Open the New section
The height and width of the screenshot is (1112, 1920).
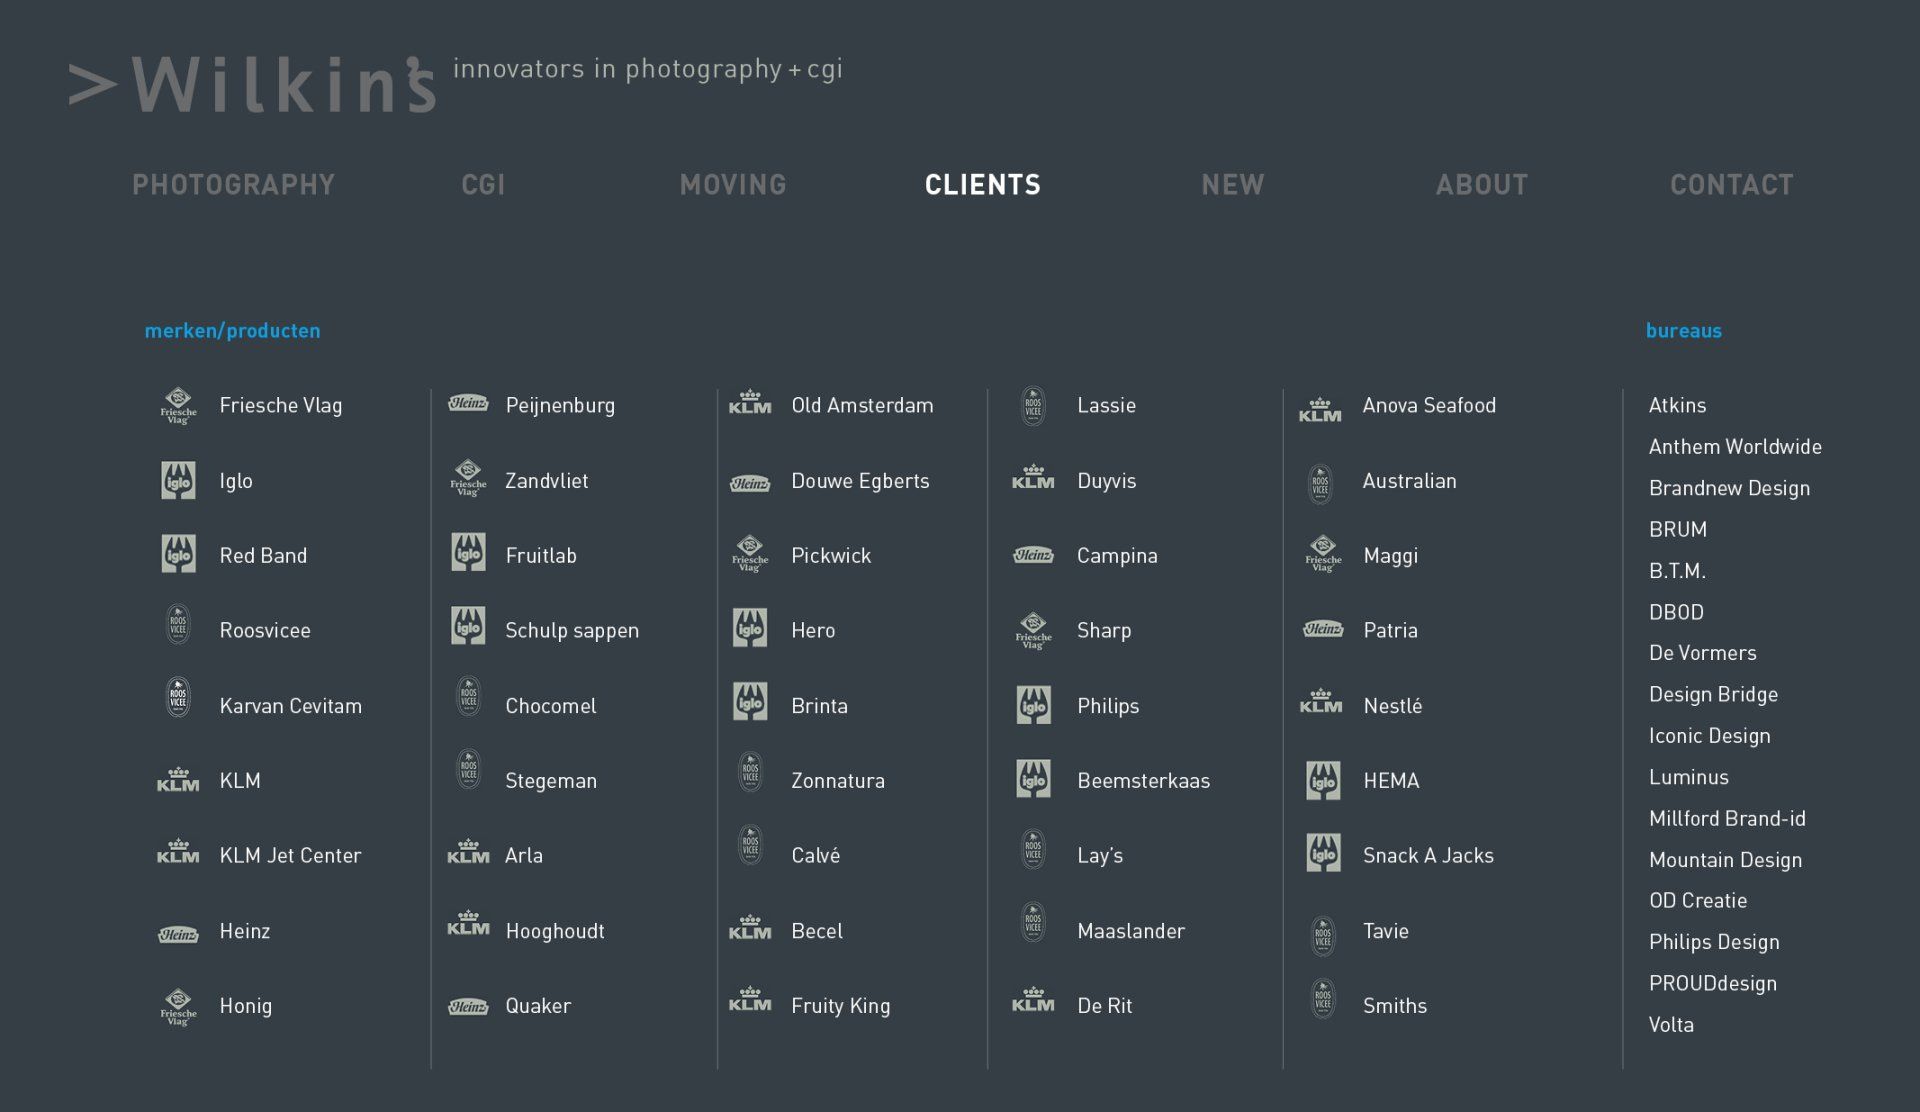click(1233, 185)
